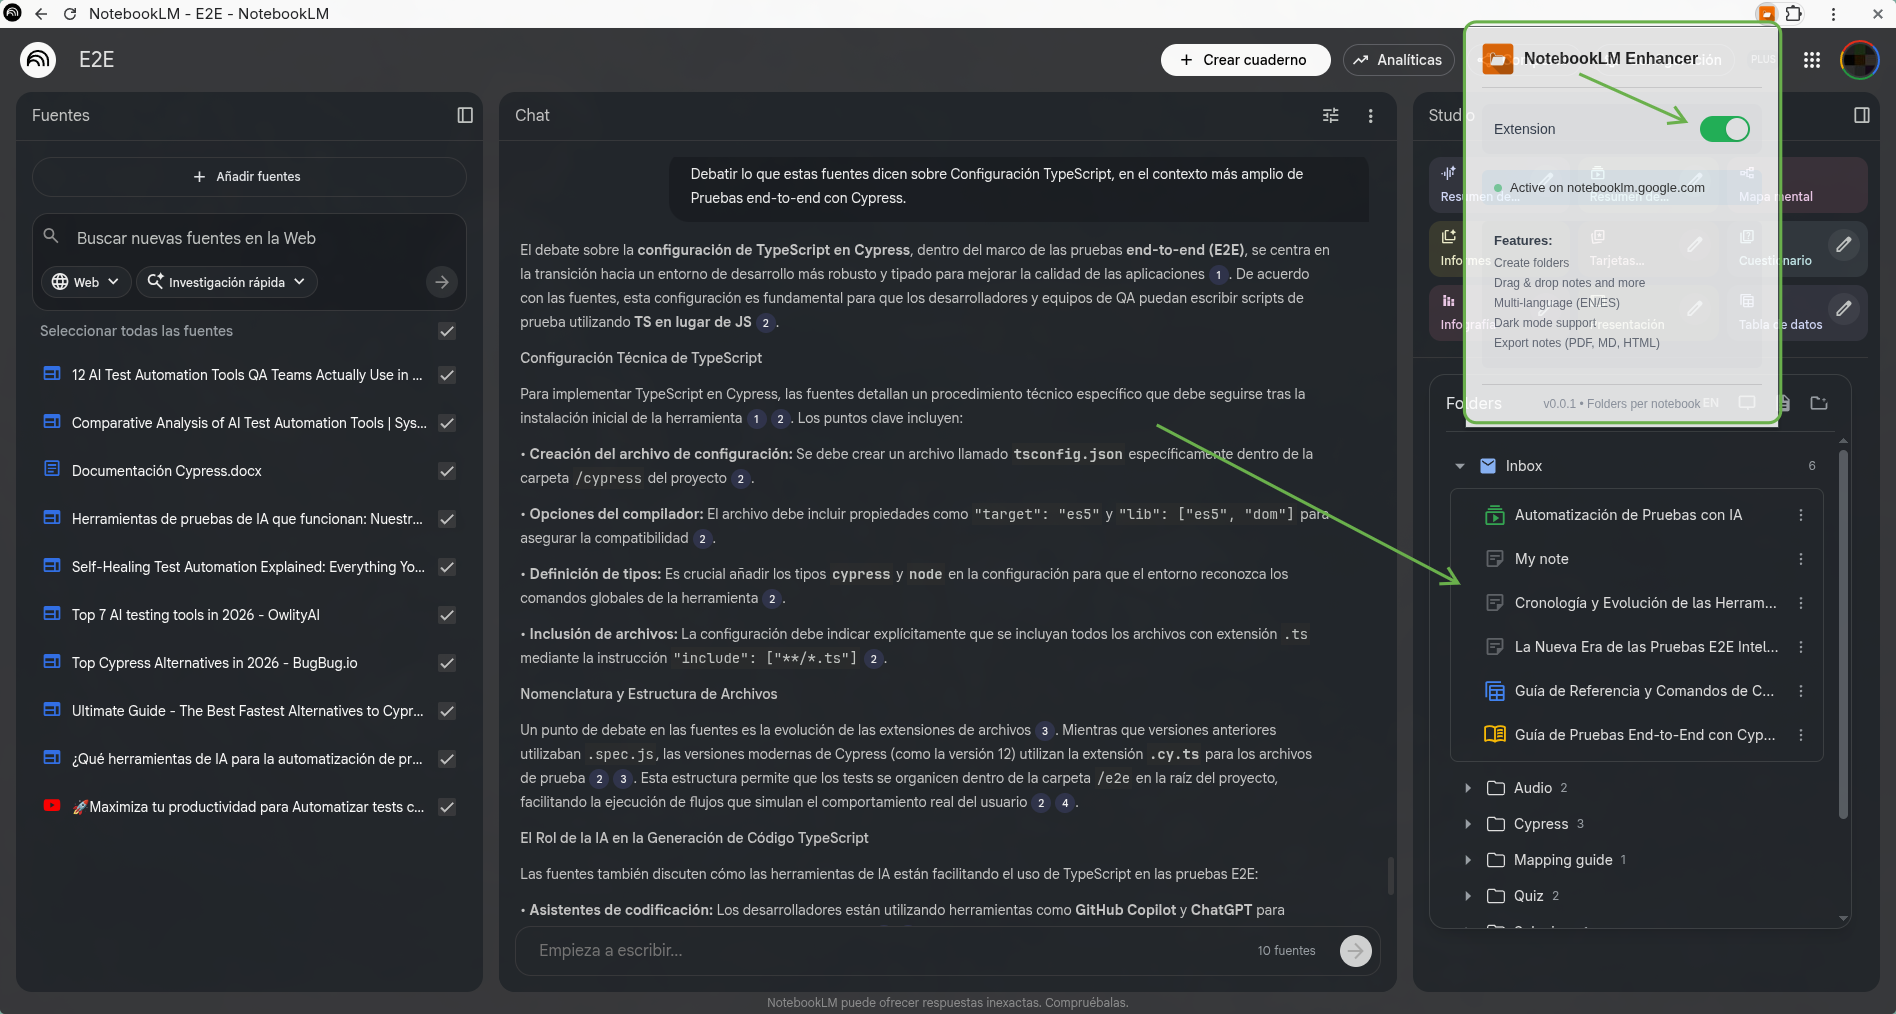Image resolution: width=1896 pixels, height=1014 pixels.
Task: Open the orange NotebookLM Enhancer toolbar icon
Action: (x=1767, y=14)
